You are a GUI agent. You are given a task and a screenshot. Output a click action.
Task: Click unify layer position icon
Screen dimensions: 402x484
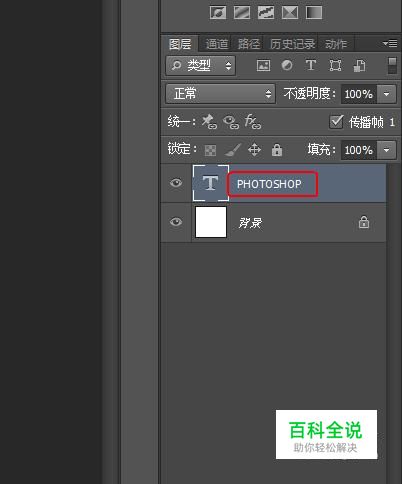(209, 122)
